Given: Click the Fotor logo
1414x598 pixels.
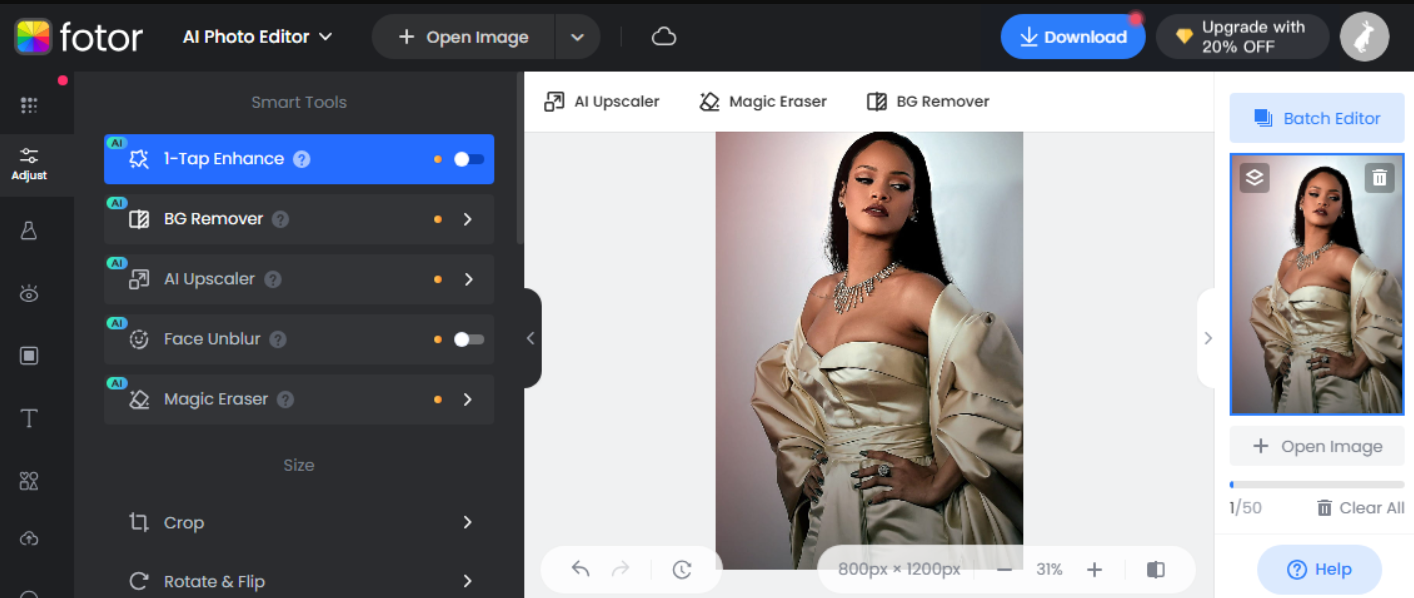Looking at the screenshot, I should click(78, 37).
